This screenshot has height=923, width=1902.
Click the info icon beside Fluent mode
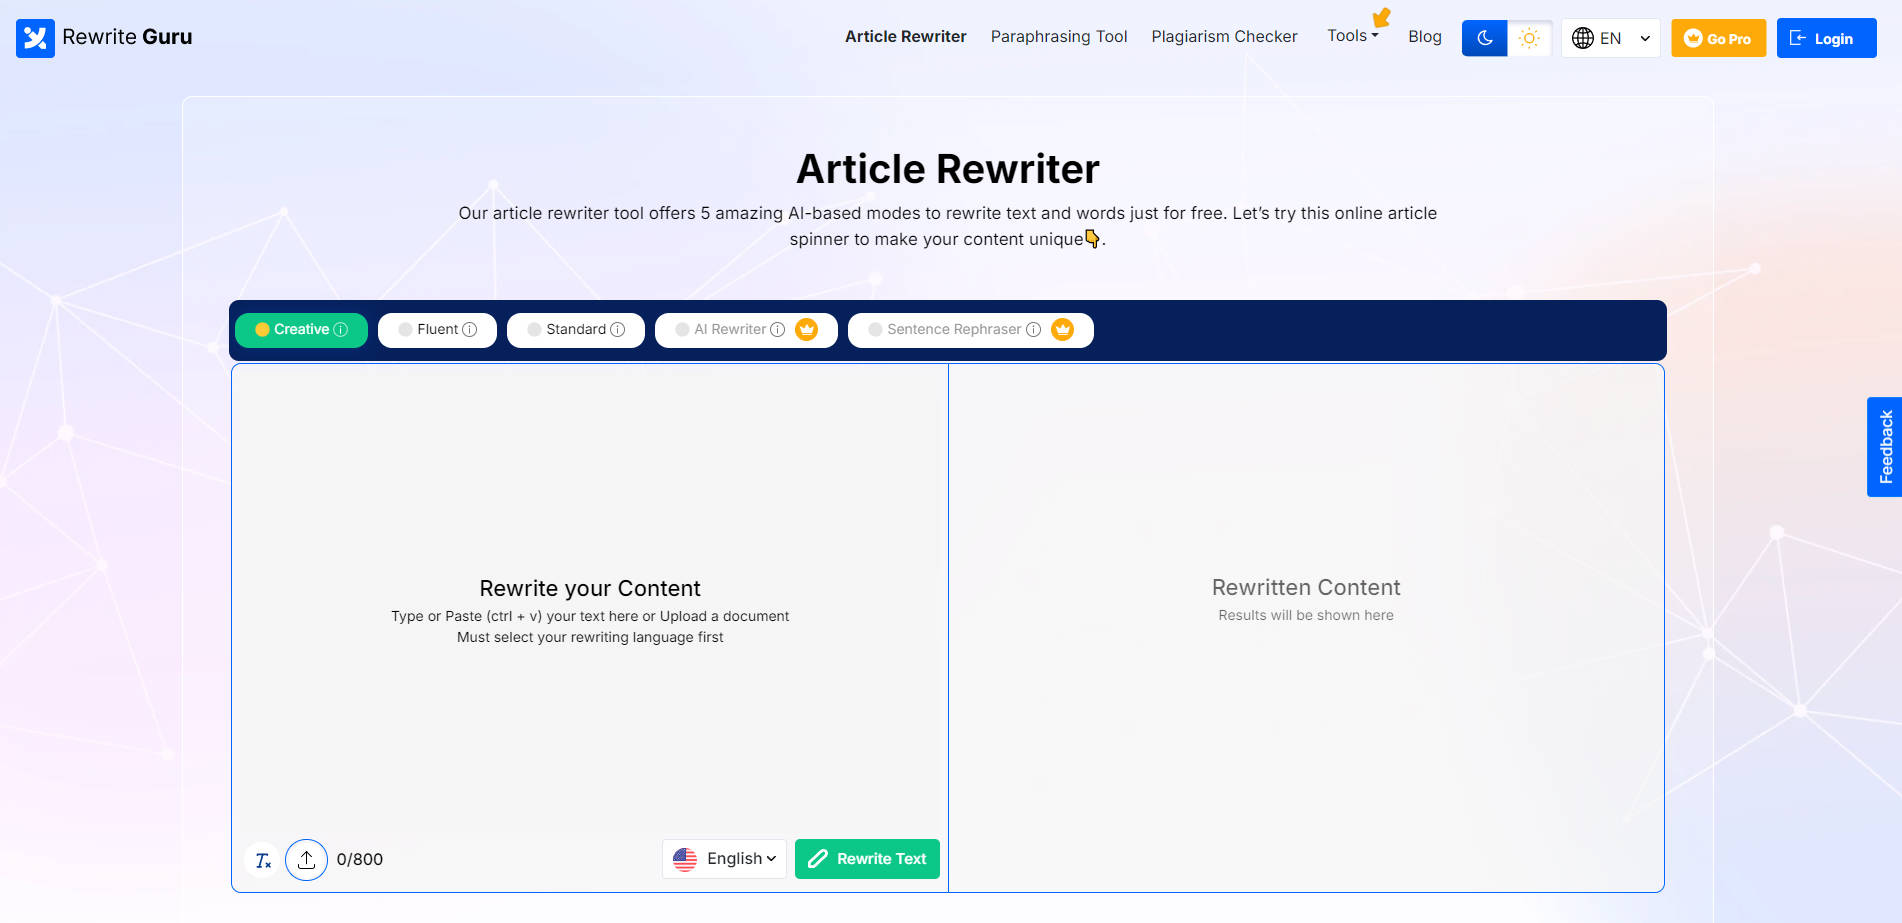pos(469,329)
